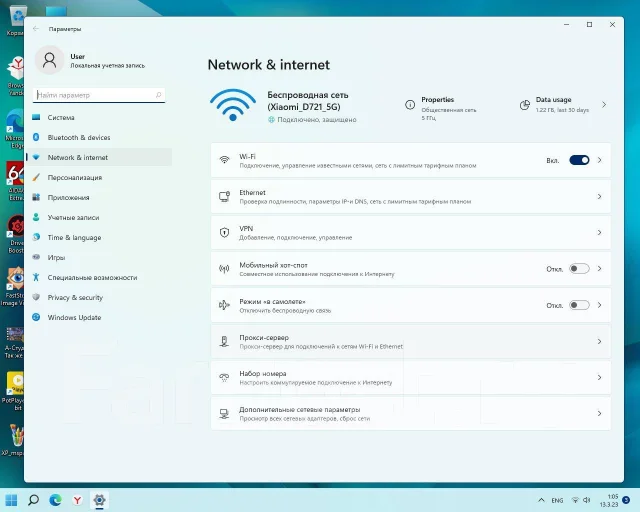Click the Ethernet monitor icon
Image resolution: width=640 pixels, height=512 pixels.
coord(224,196)
